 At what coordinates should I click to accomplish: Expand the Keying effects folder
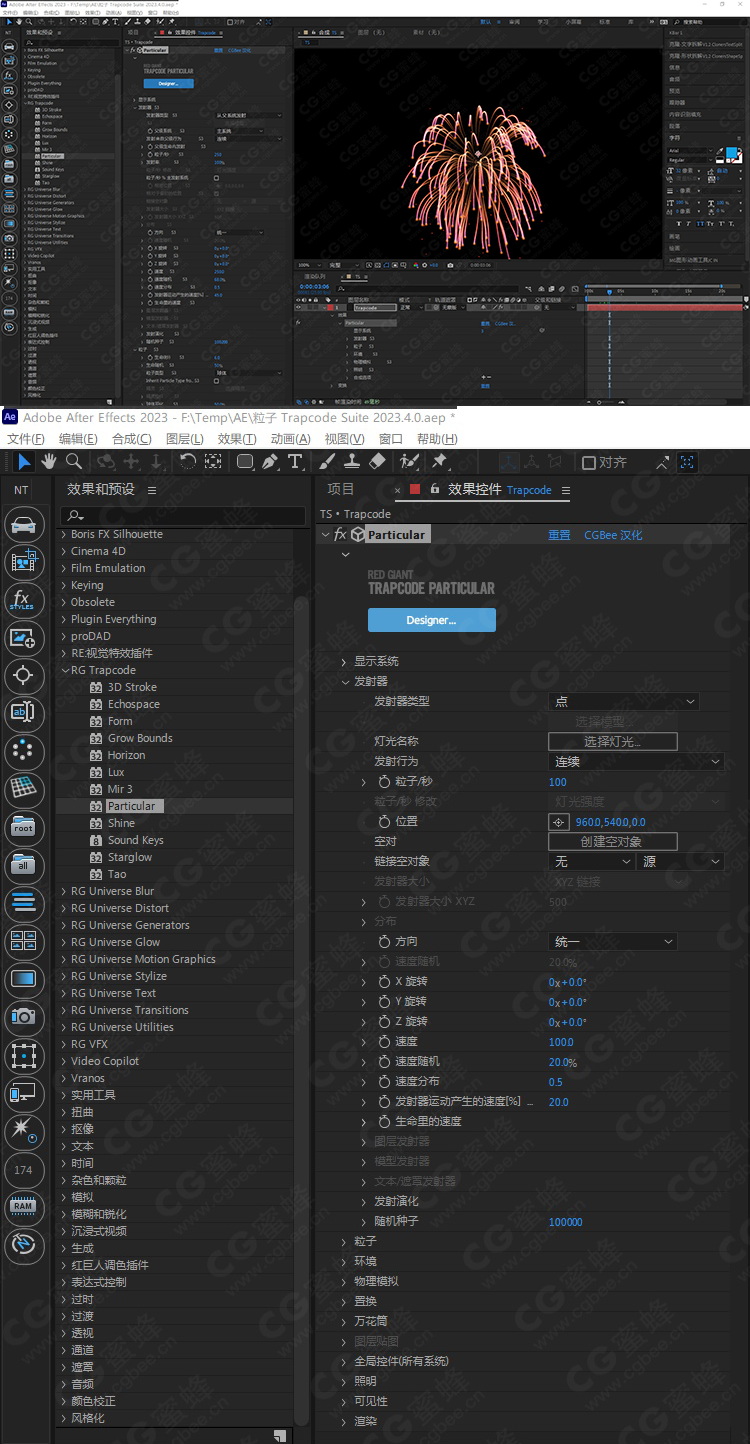(x=63, y=585)
